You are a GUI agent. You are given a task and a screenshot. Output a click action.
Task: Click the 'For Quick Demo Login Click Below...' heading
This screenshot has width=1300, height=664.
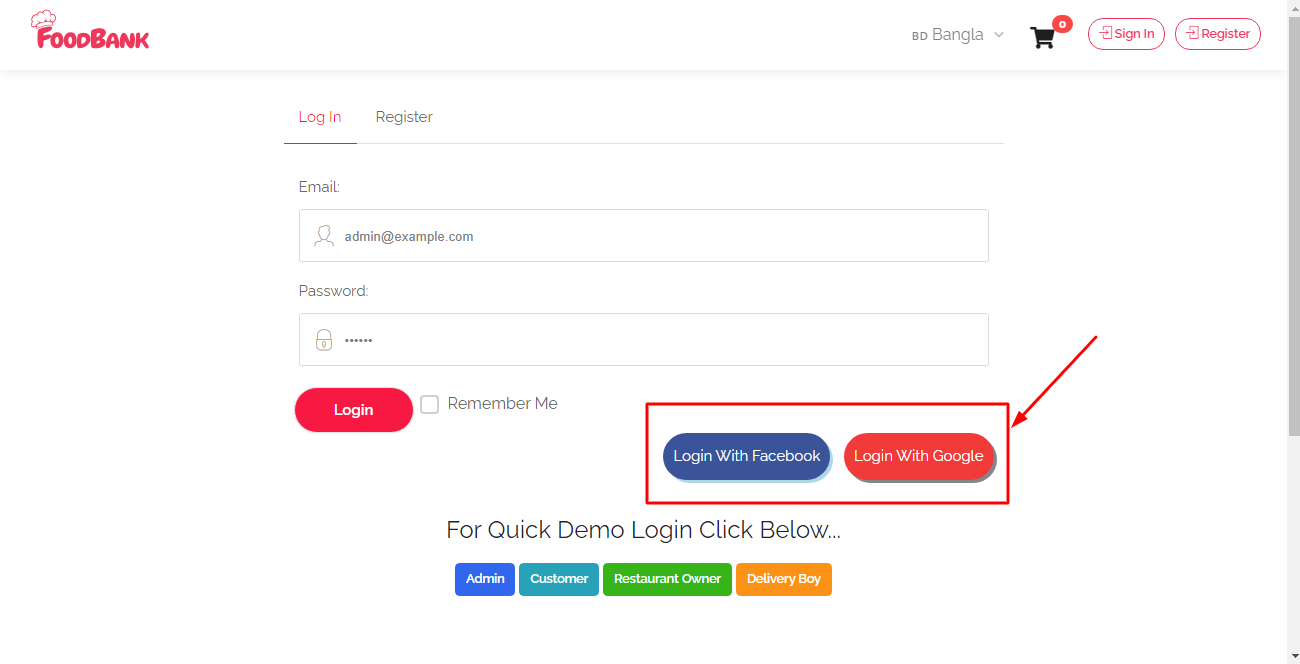[x=644, y=530]
